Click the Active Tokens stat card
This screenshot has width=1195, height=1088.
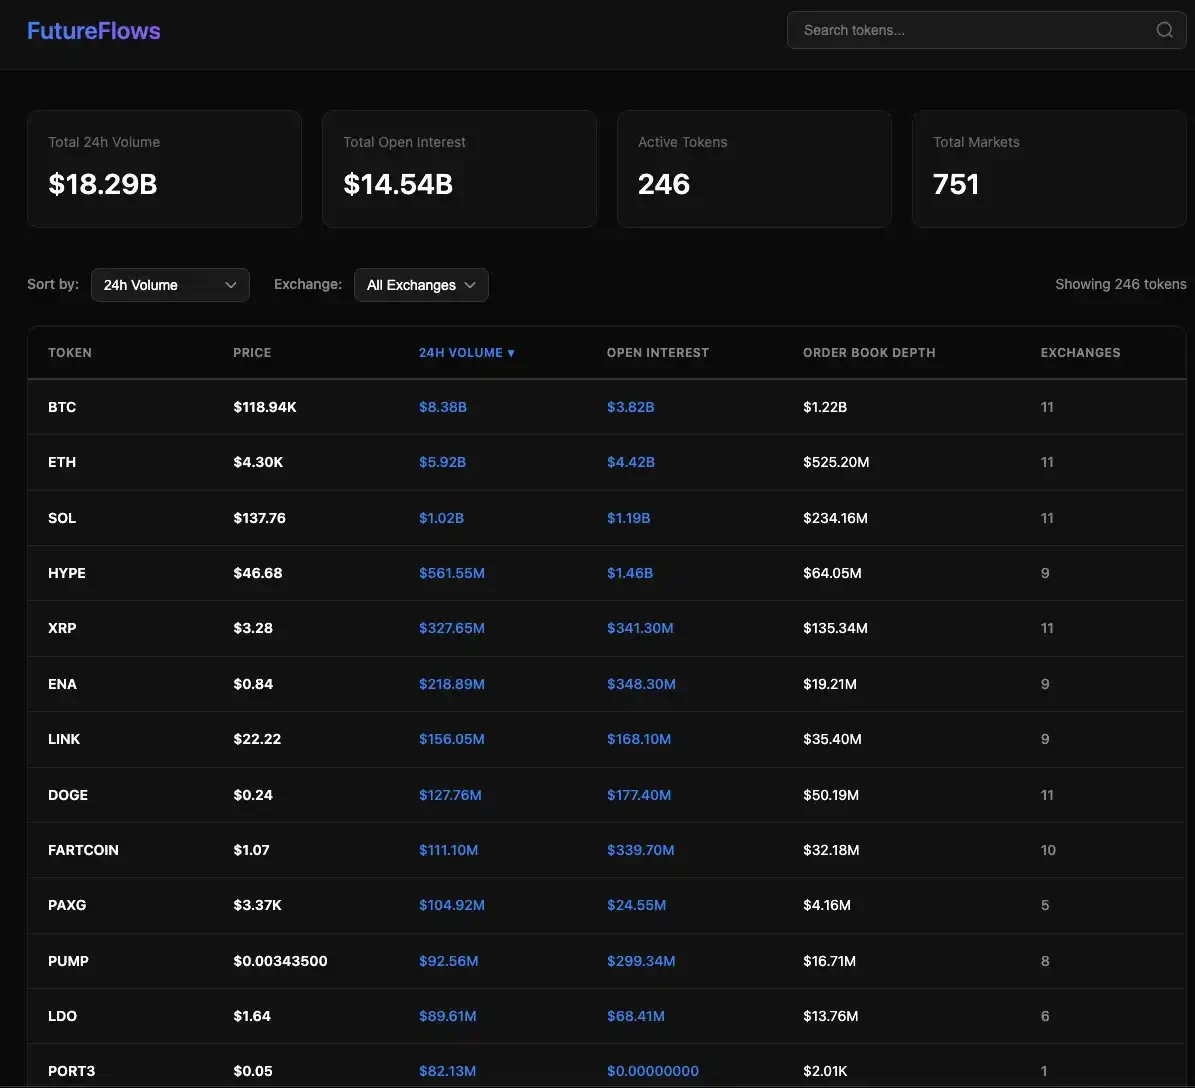click(x=754, y=168)
